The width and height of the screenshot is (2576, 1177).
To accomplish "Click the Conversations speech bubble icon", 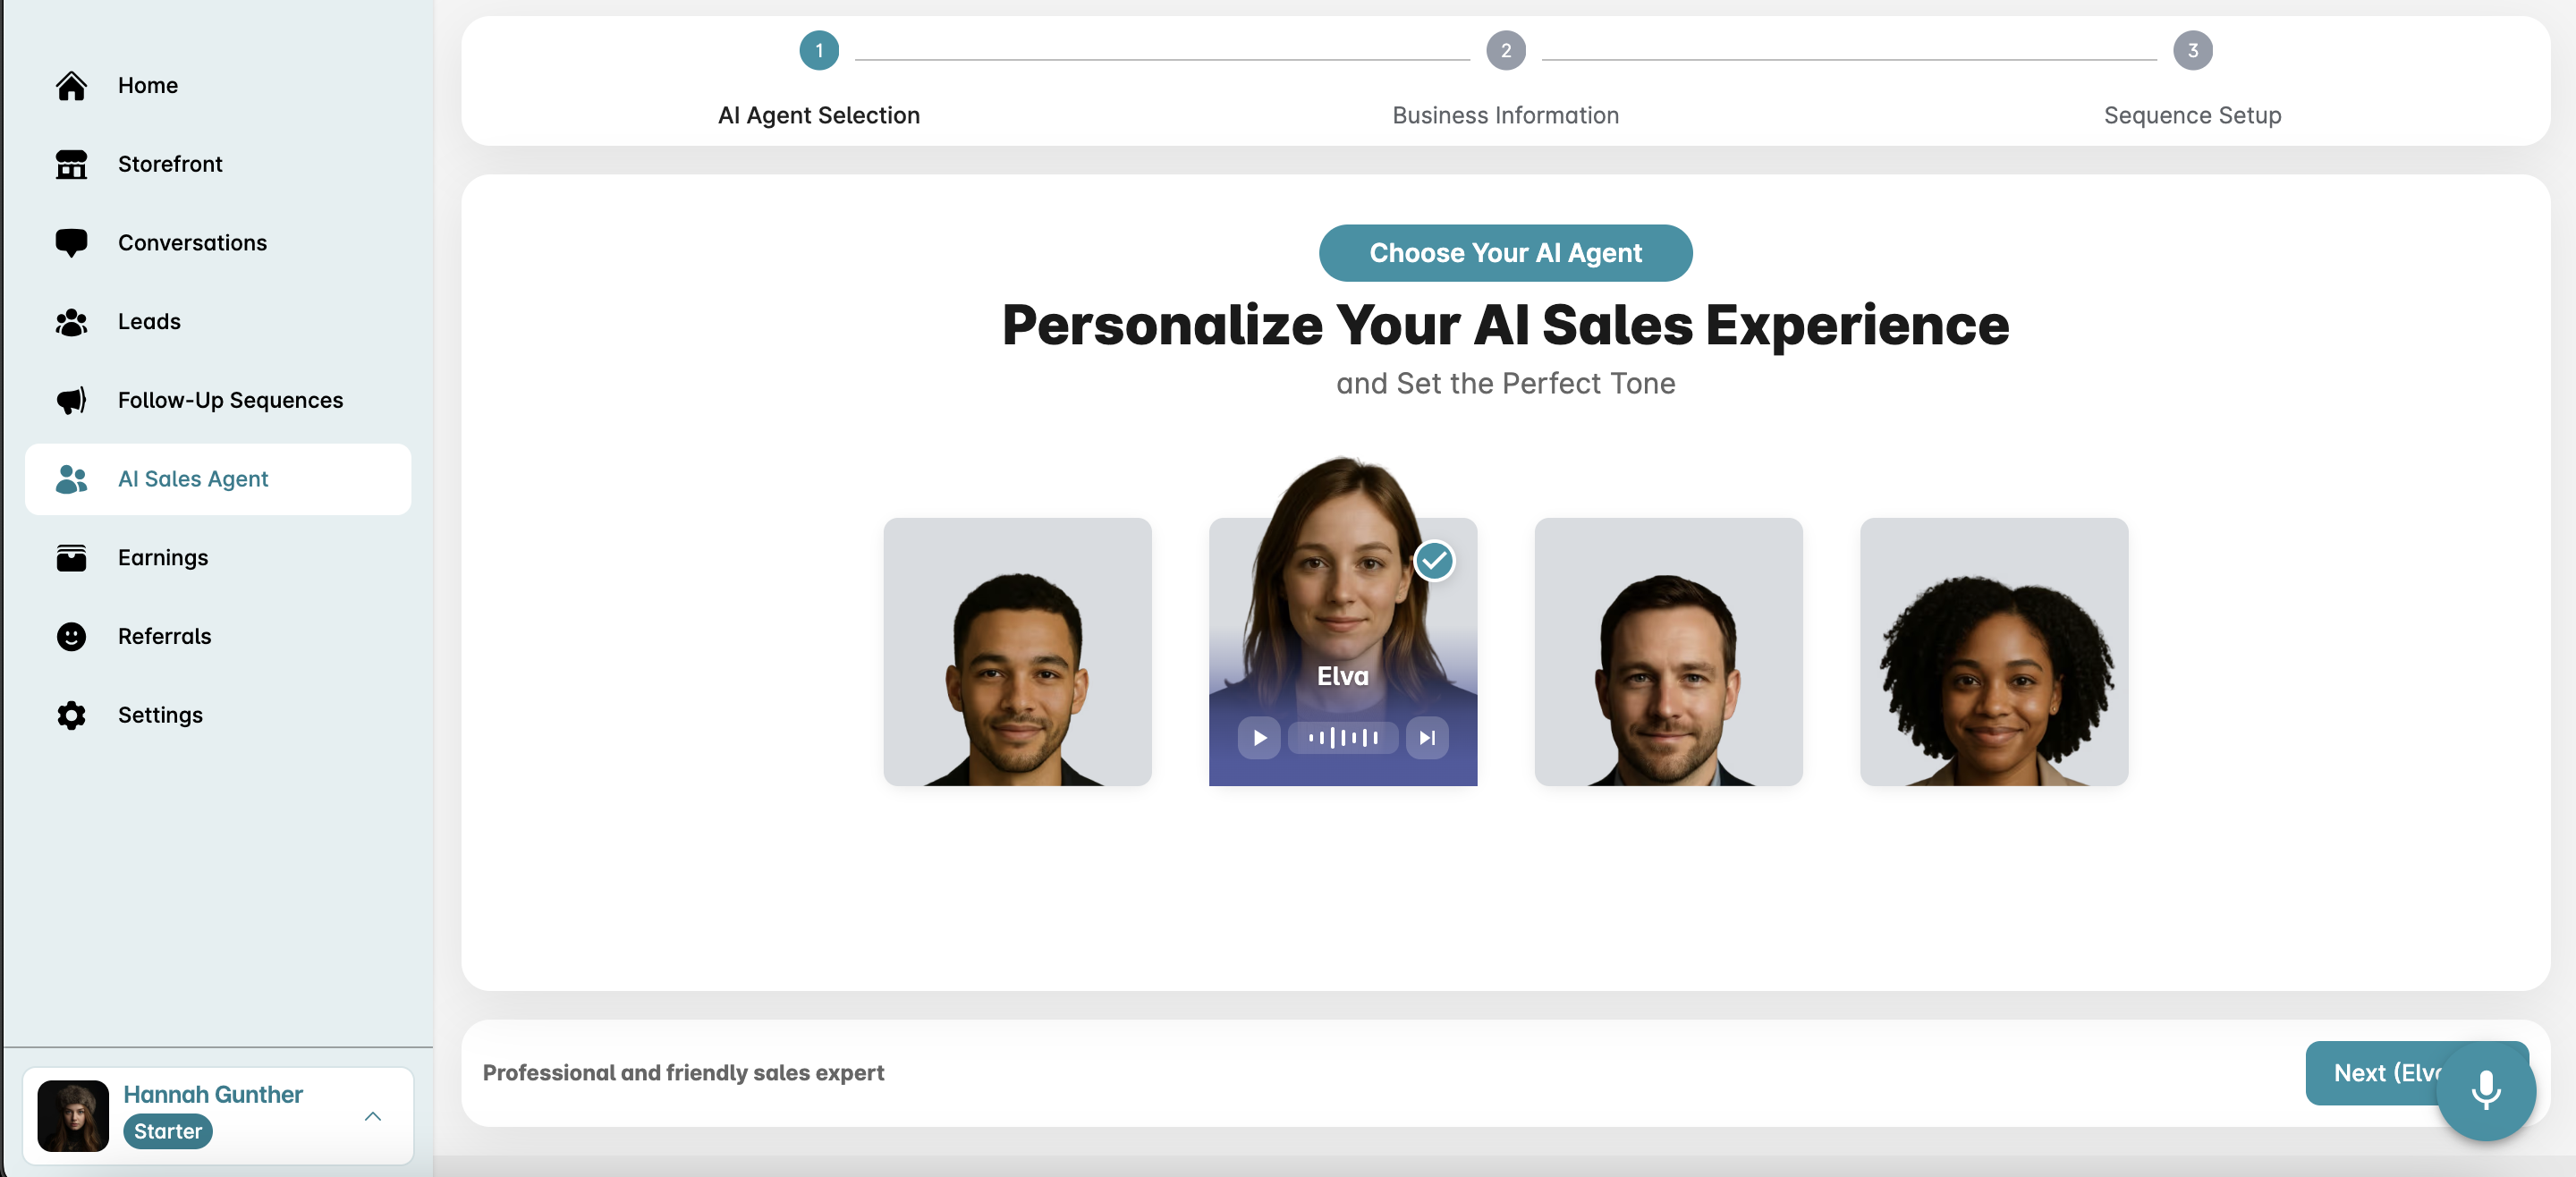I will click(x=71, y=243).
